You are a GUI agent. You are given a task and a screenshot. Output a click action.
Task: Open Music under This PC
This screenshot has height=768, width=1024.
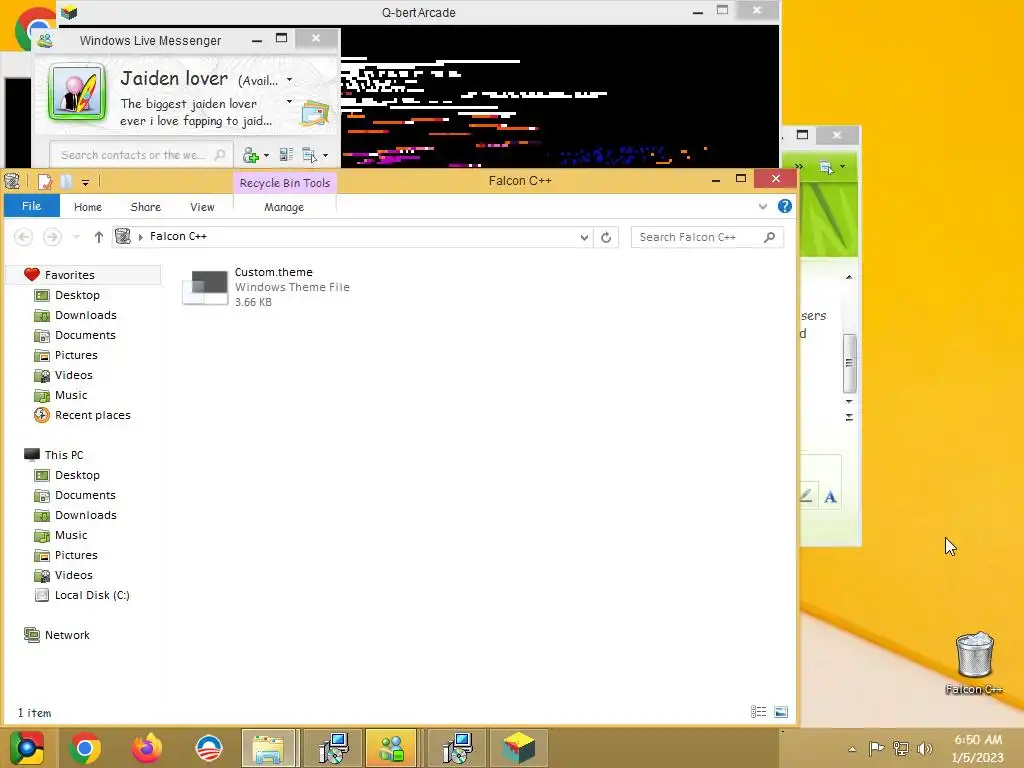click(x=71, y=536)
